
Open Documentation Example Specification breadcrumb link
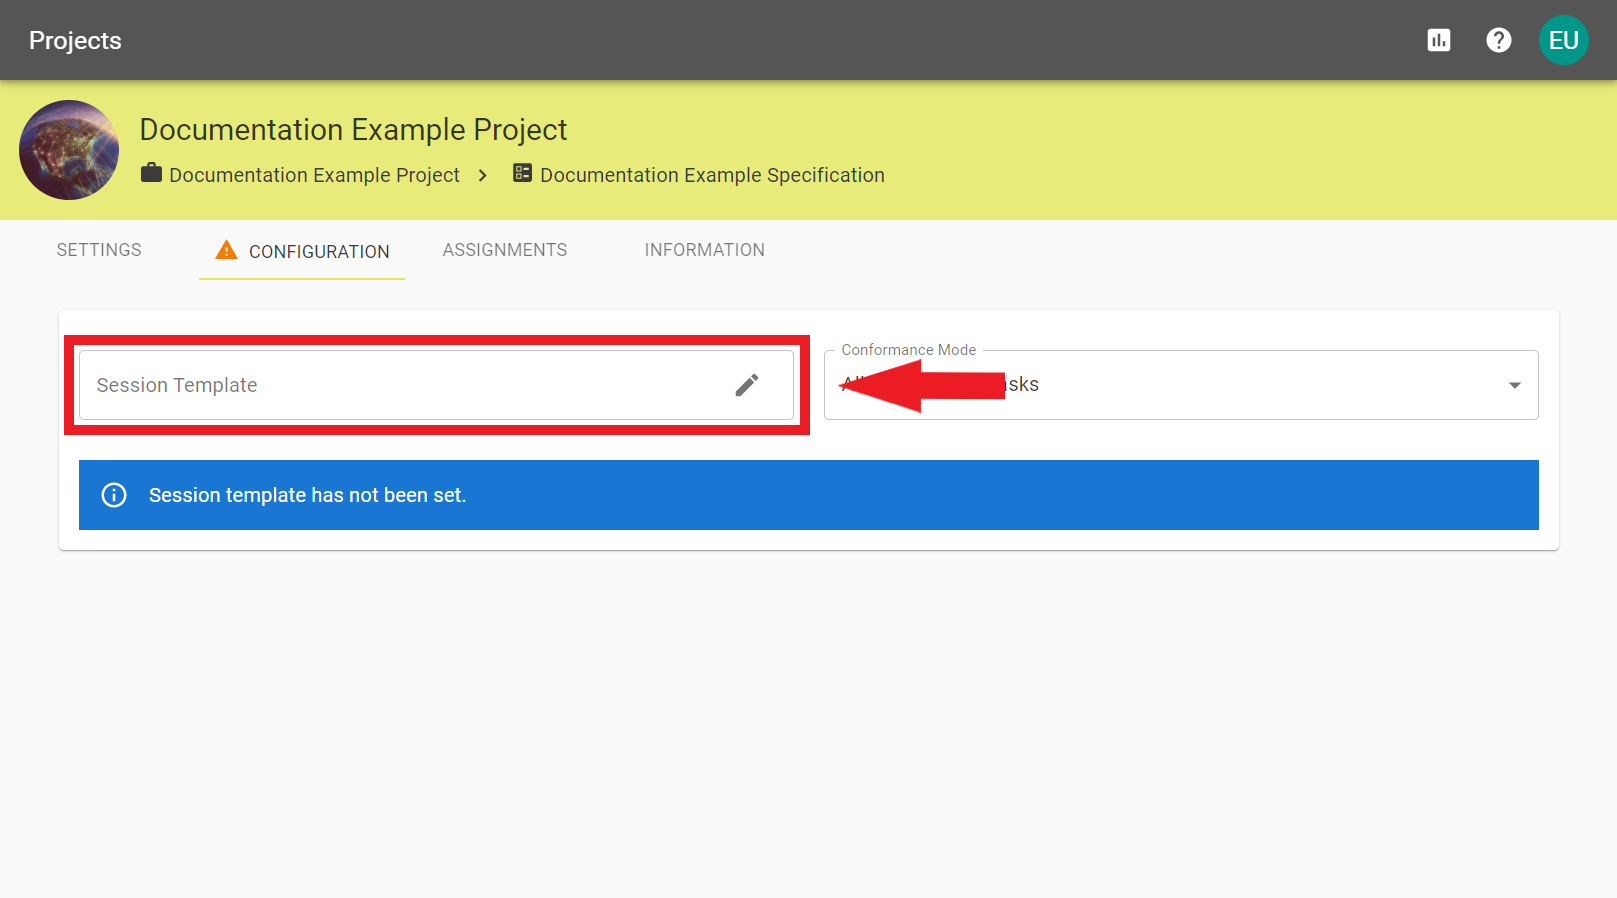tap(712, 175)
